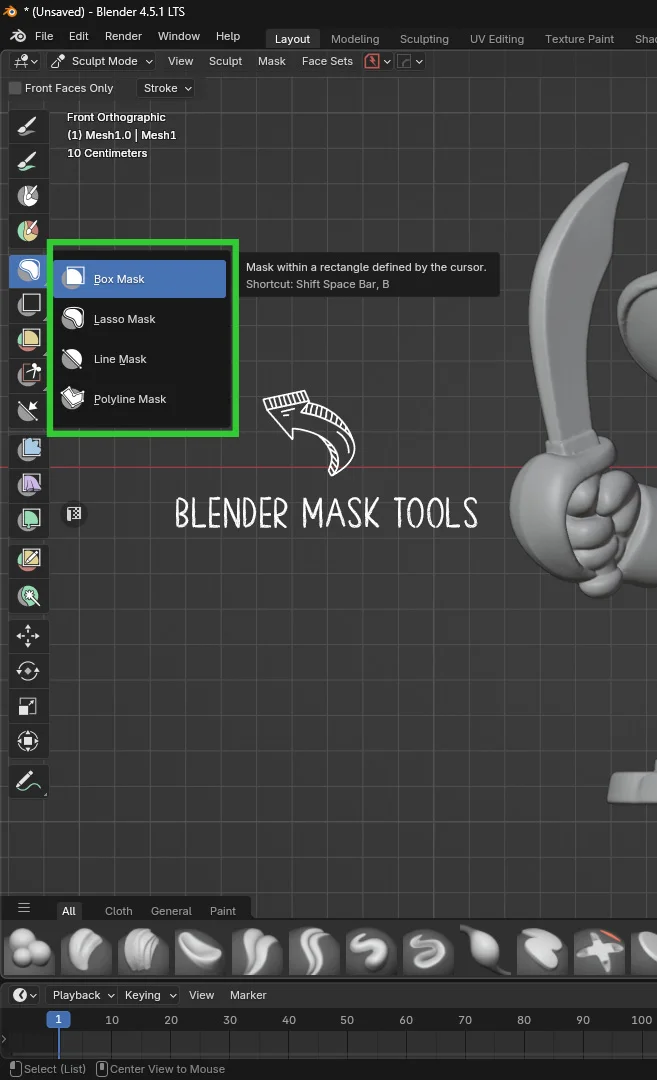This screenshot has height=1080, width=657.
Task: Open the timeline Marker menu
Action: 248,995
